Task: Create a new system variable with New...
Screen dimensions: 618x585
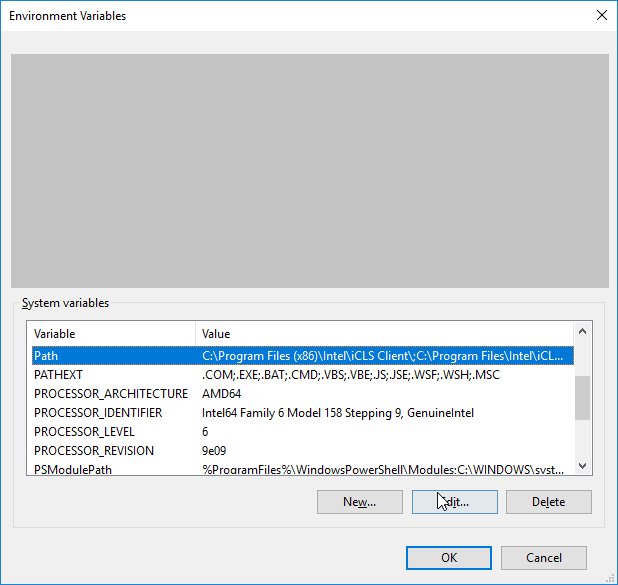Action: click(x=359, y=501)
